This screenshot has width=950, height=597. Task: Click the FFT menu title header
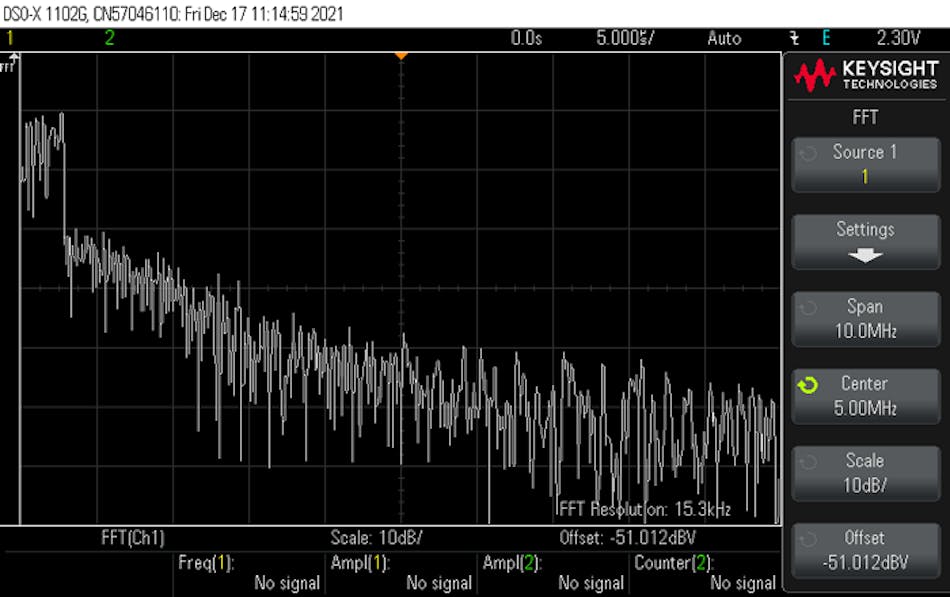(x=865, y=117)
